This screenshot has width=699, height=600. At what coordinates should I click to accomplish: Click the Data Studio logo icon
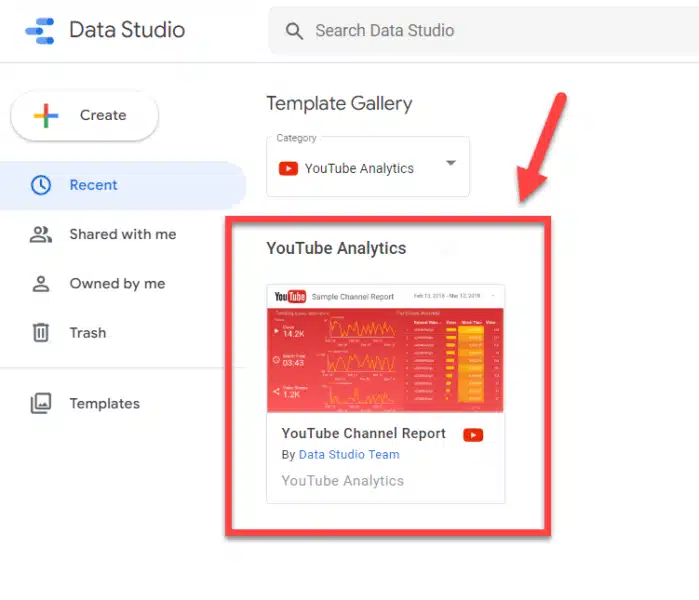coord(40,30)
